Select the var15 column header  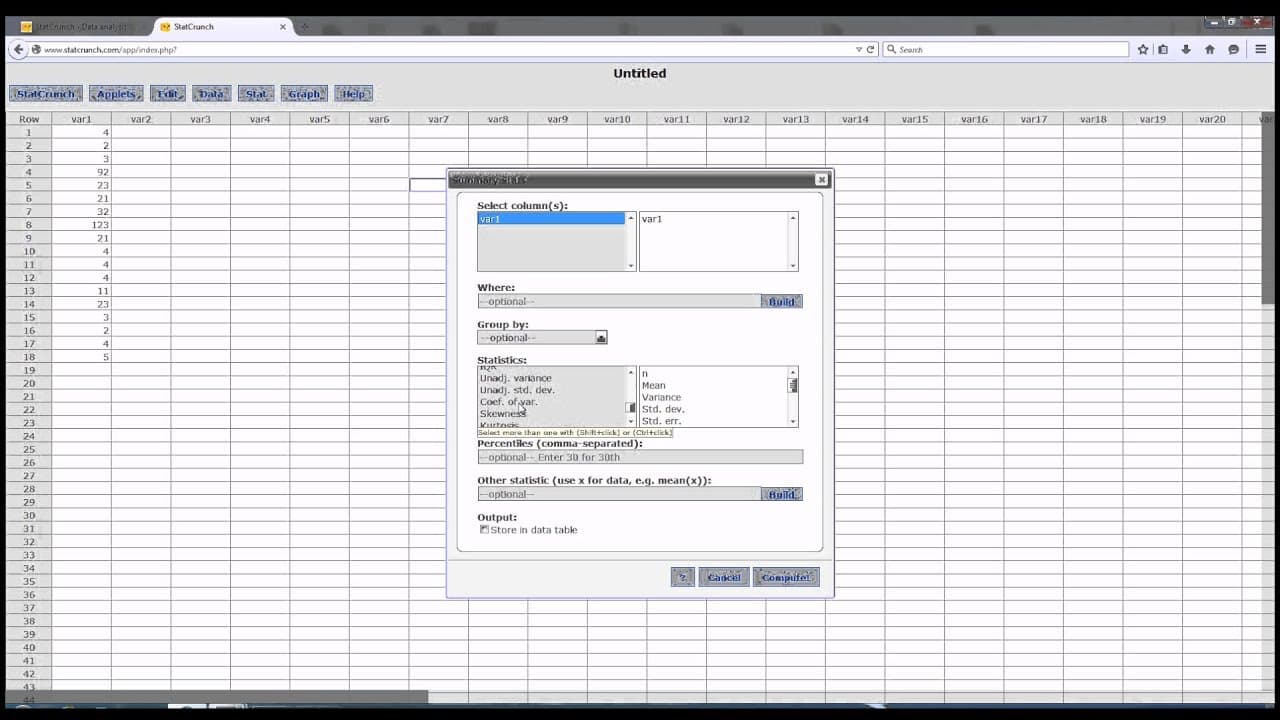click(915, 119)
